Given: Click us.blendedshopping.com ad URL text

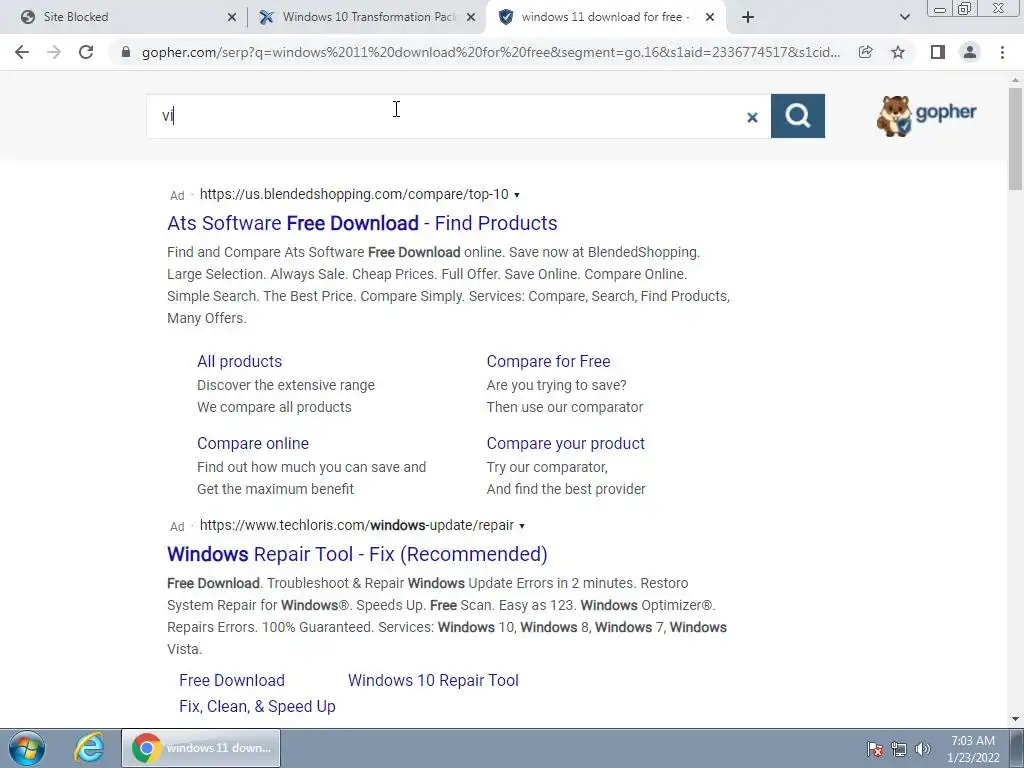Looking at the screenshot, I should tap(354, 195).
